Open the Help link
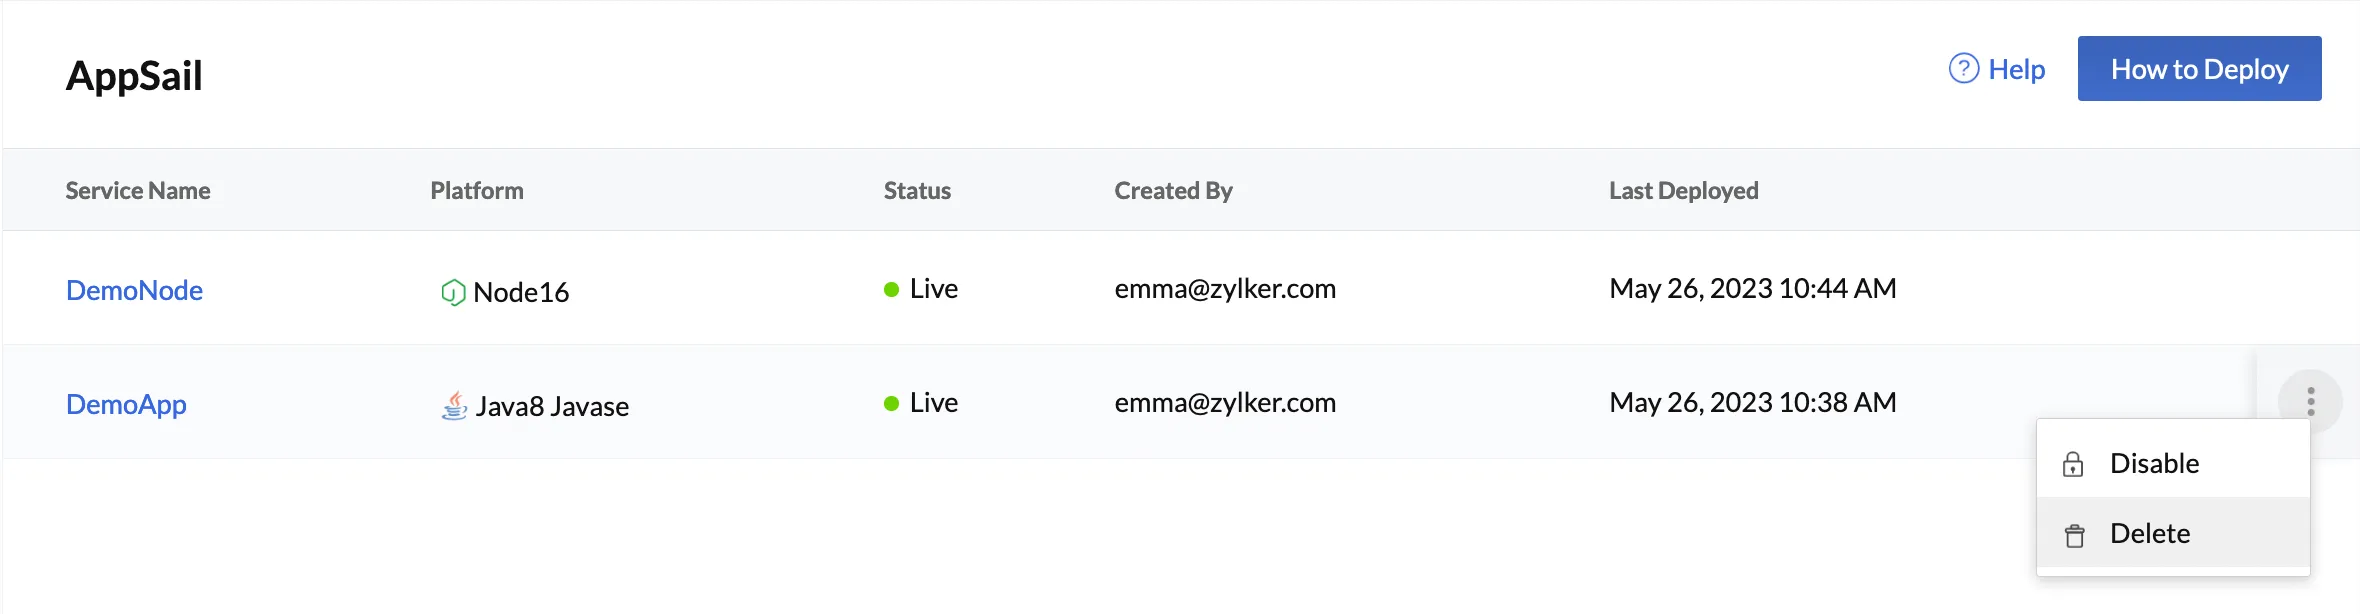2360x614 pixels. coord(2016,69)
